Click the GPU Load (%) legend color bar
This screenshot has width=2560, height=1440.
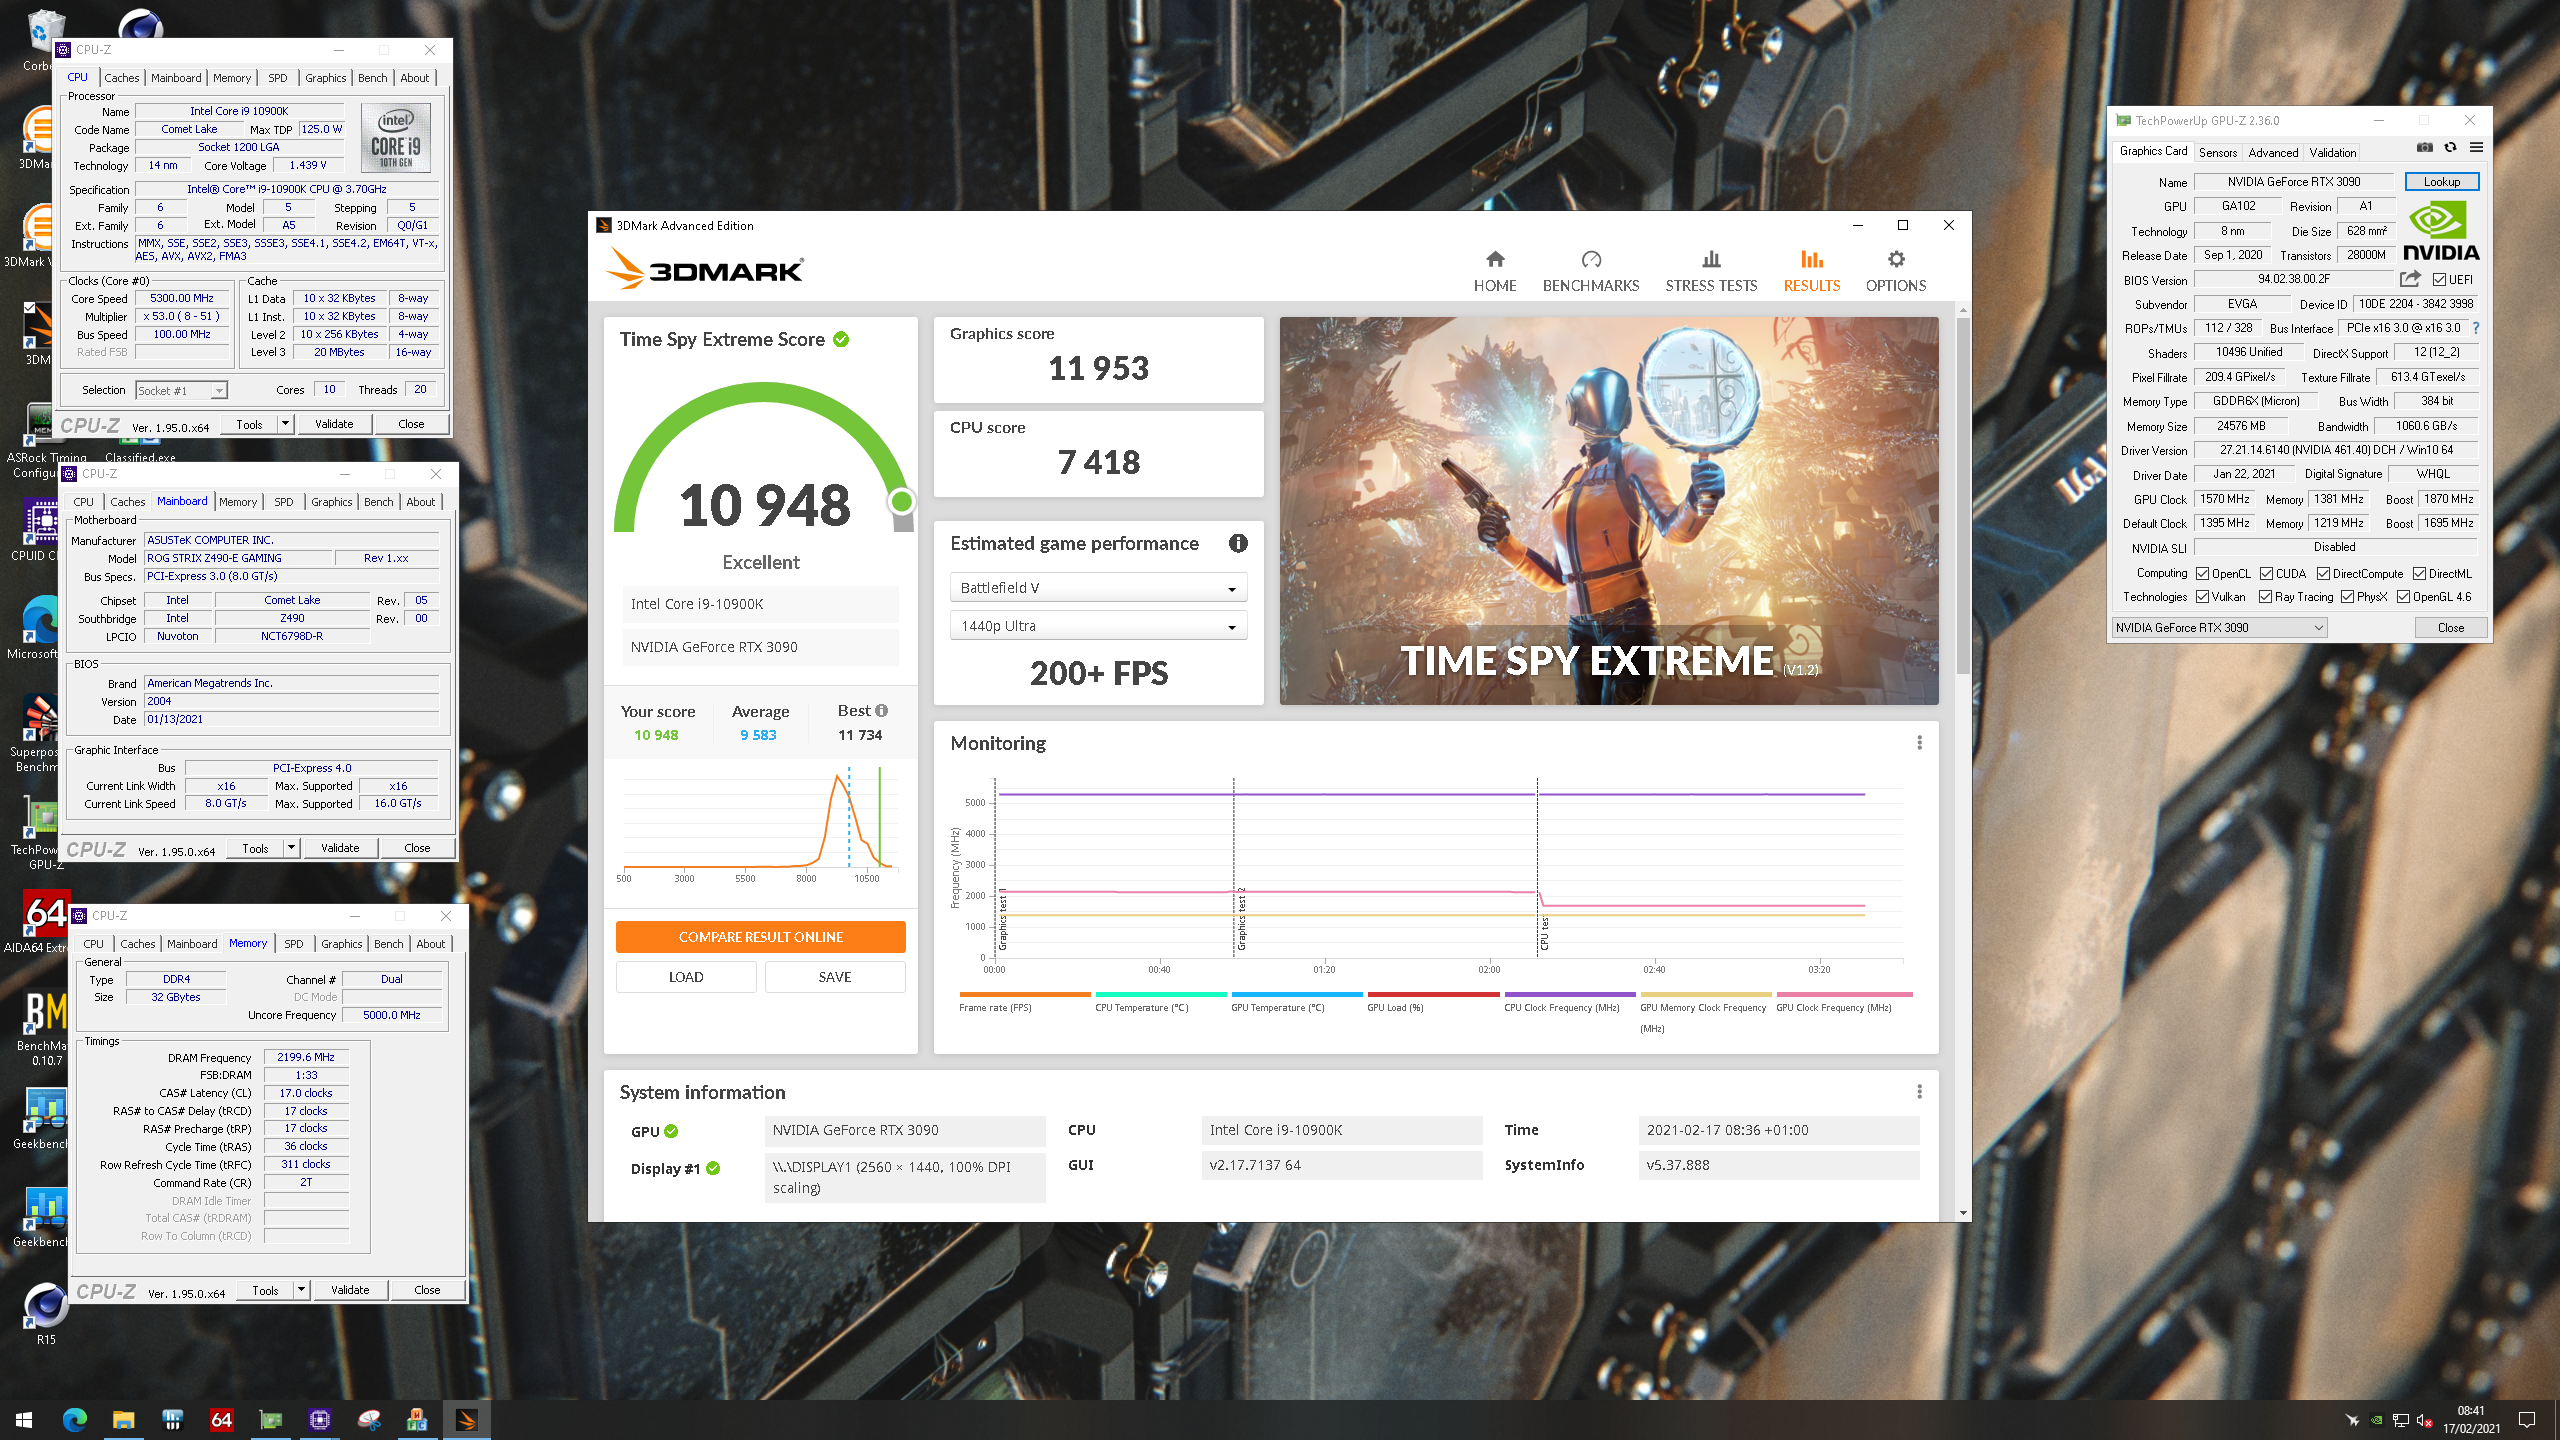click(1433, 994)
